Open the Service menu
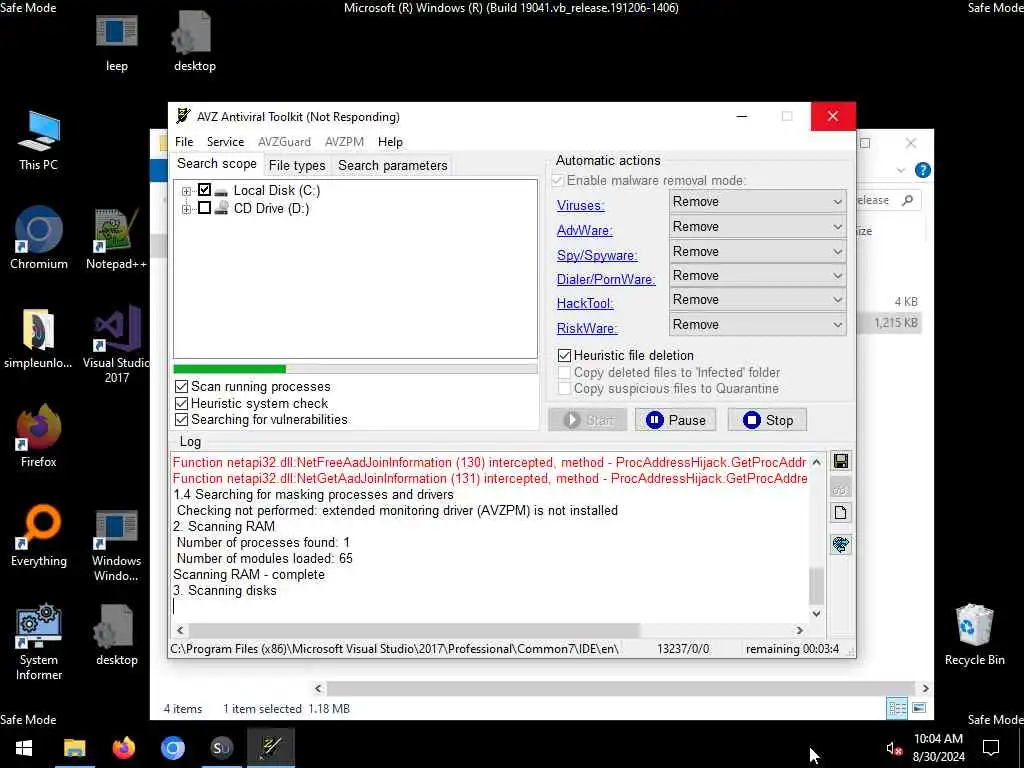The width and height of the screenshot is (1024, 768). pyautogui.click(x=225, y=142)
